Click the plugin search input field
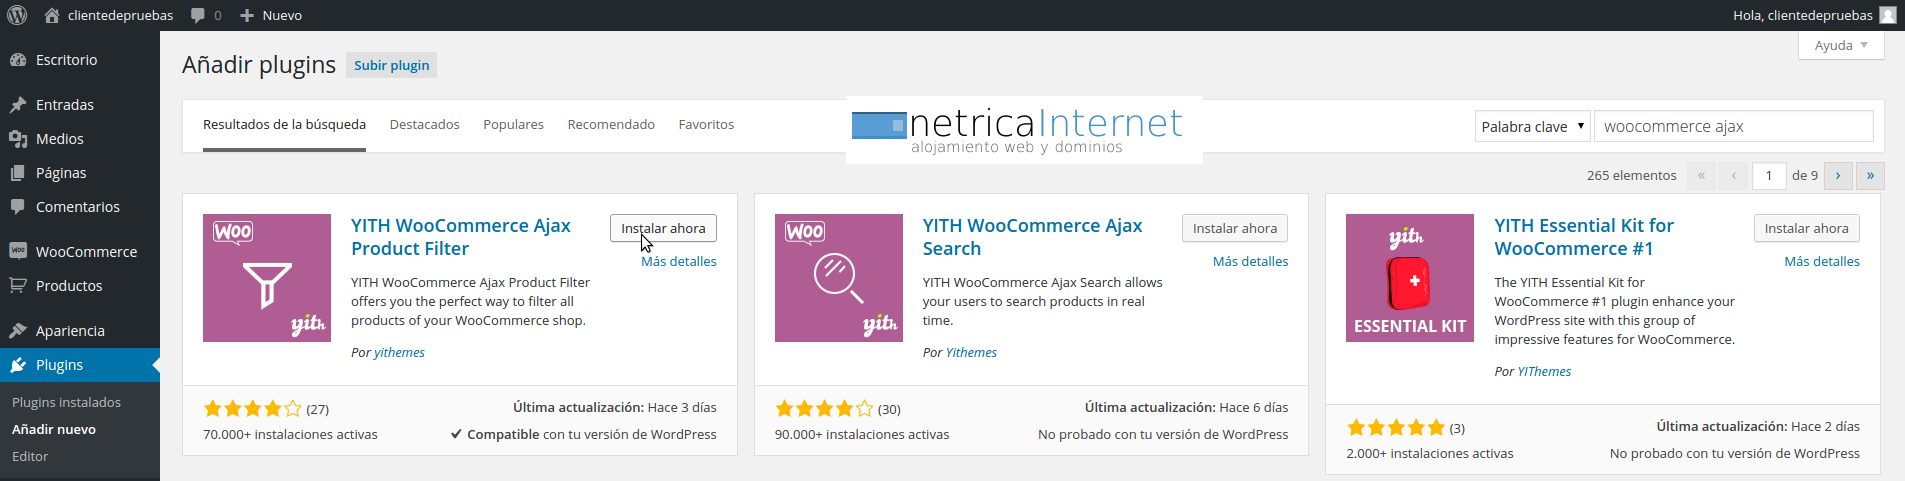 (x=1733, y=127)
